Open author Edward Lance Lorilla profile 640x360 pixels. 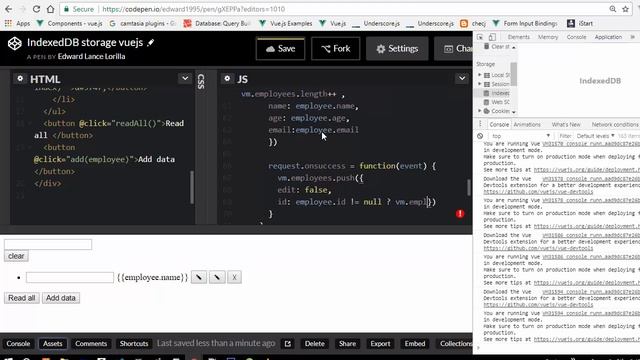(x=91, y=56)
